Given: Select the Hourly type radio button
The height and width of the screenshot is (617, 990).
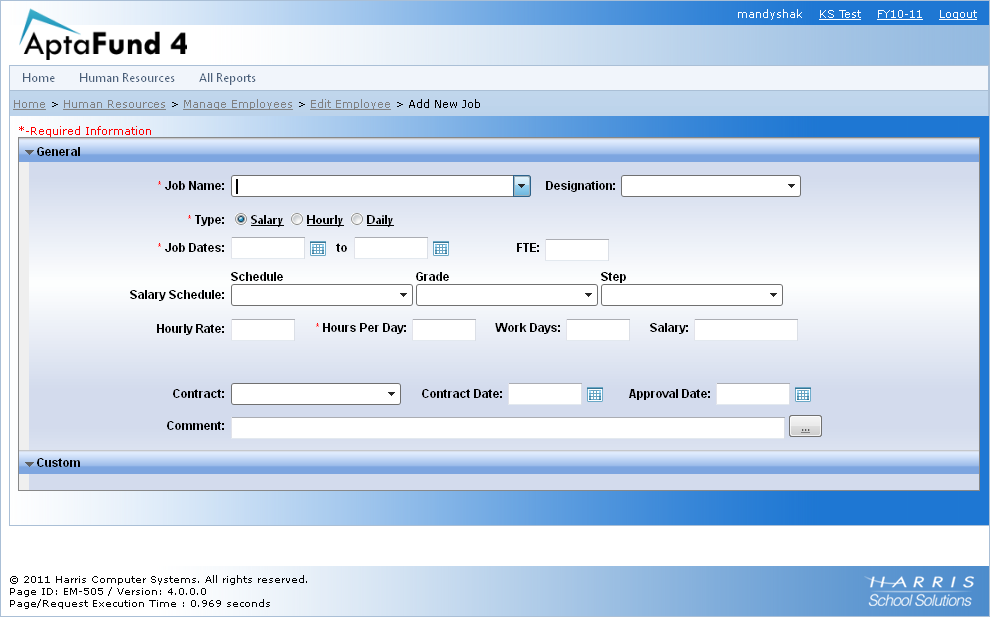Looking at the screenshot, I should pos(297,219).
